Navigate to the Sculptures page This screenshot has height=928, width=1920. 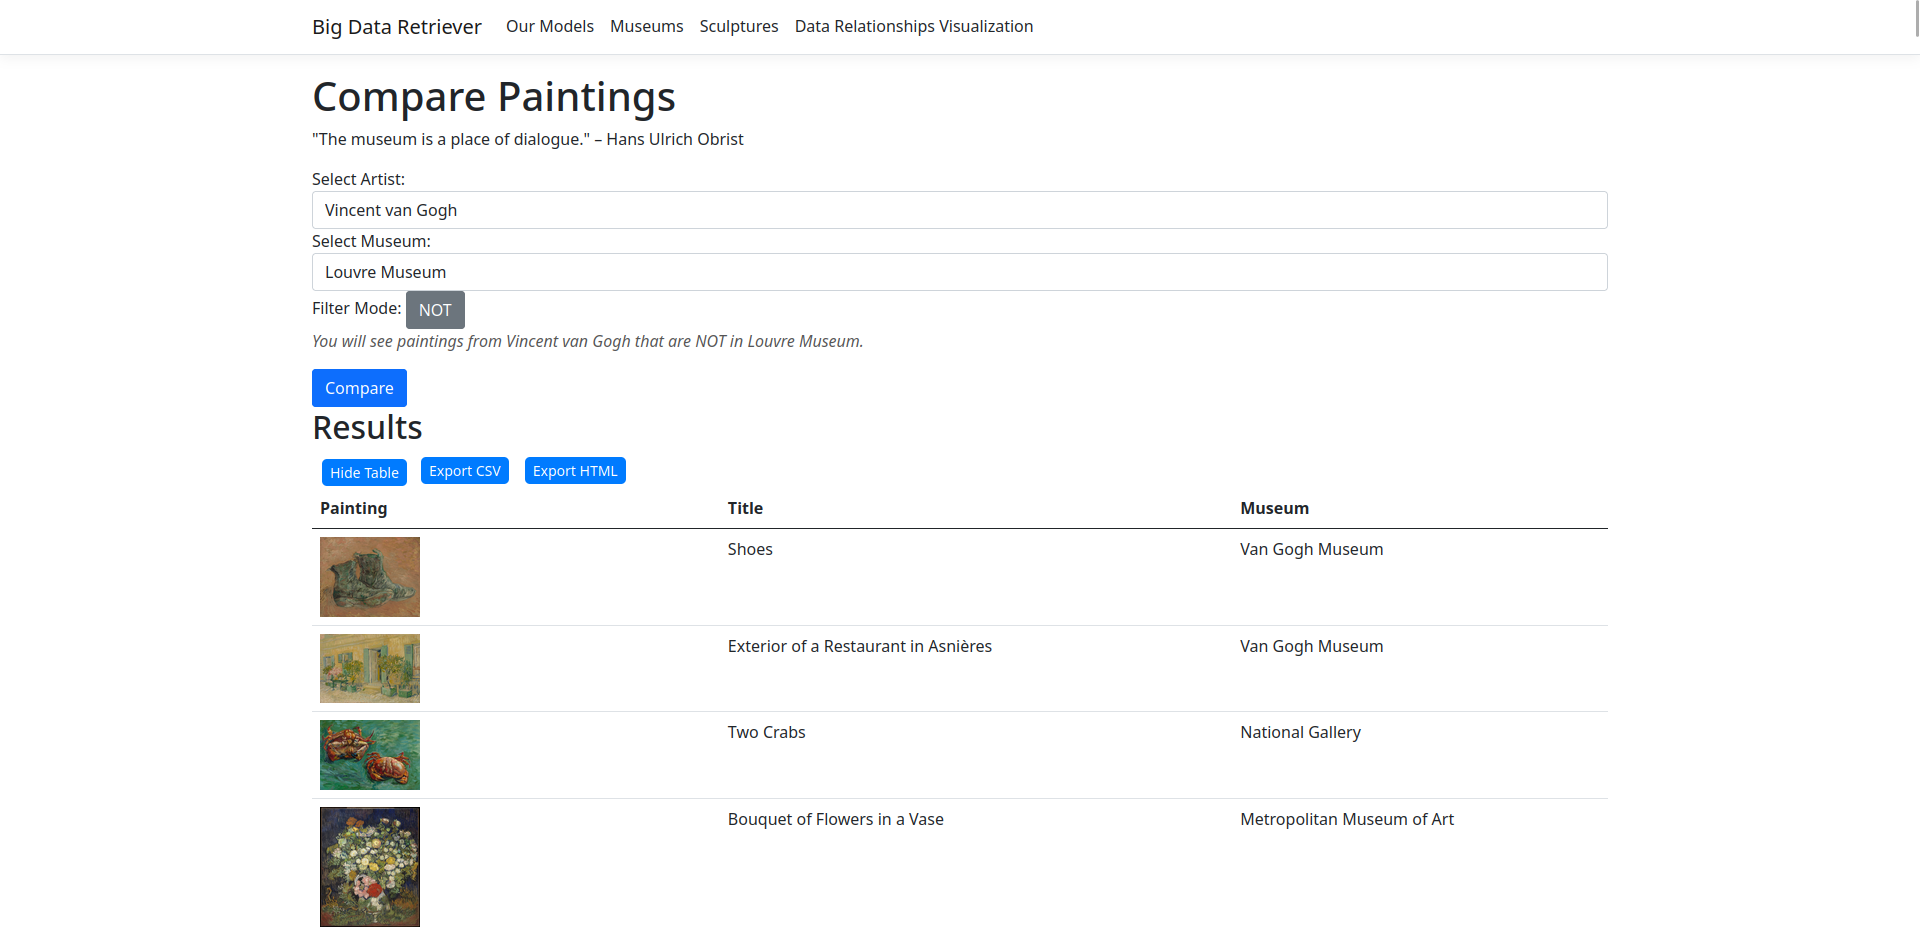[x=738, y=26]
